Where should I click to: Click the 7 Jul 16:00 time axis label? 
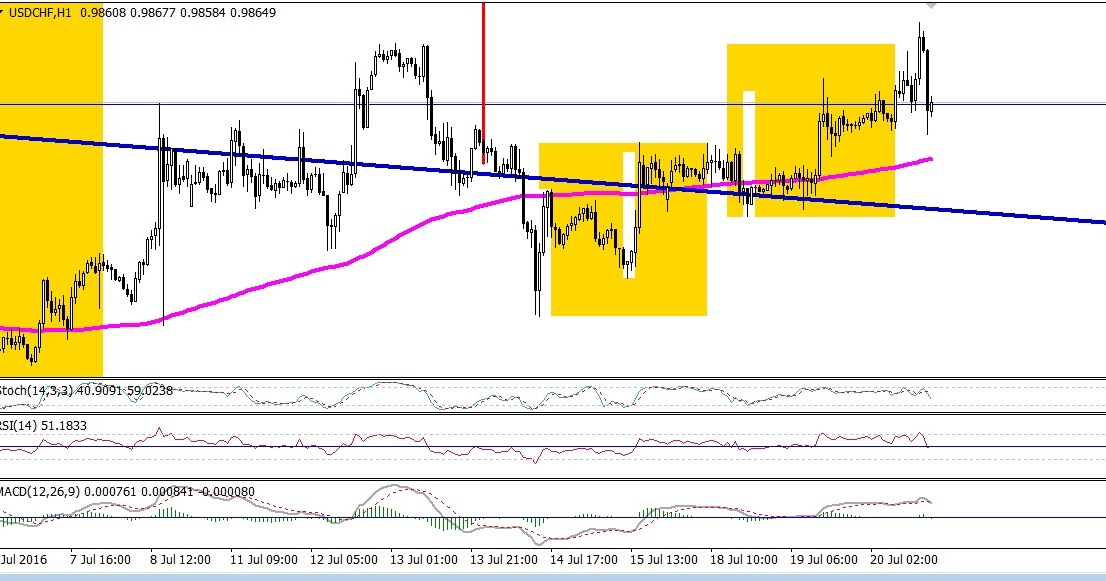100,559
